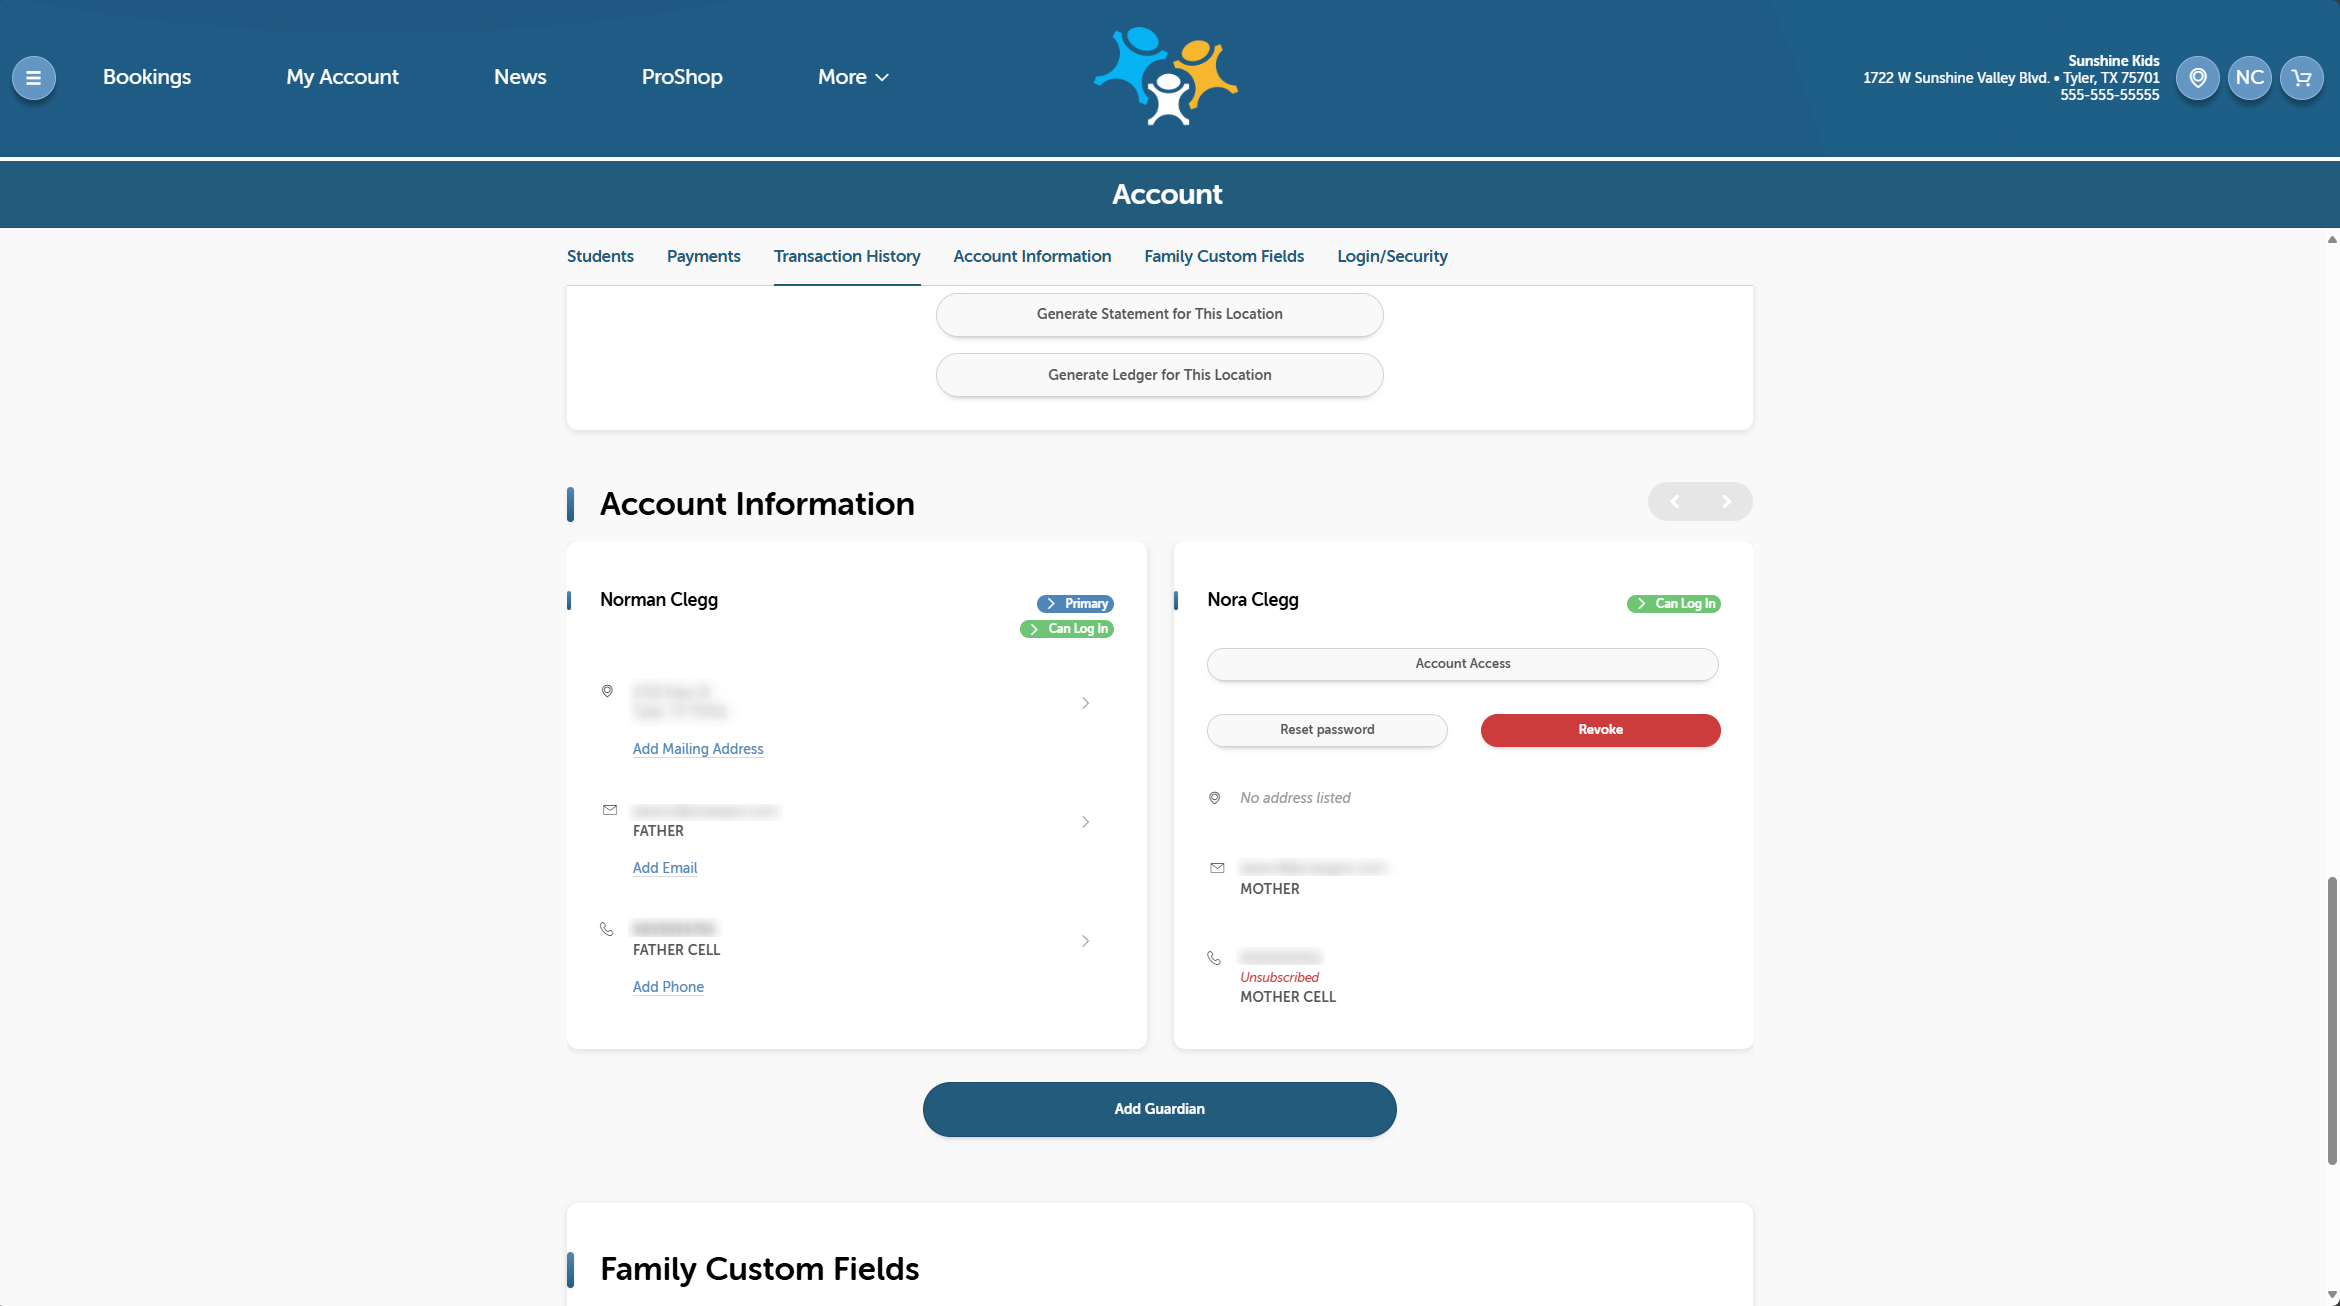Switch to the Payments tab
The image size is (2340, 1306).
704,256
